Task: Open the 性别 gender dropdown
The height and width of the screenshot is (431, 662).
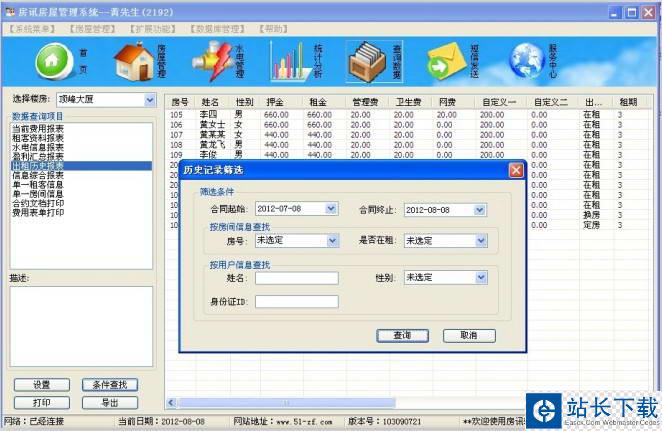Action: pyautogui.click(x=479, y=278)
